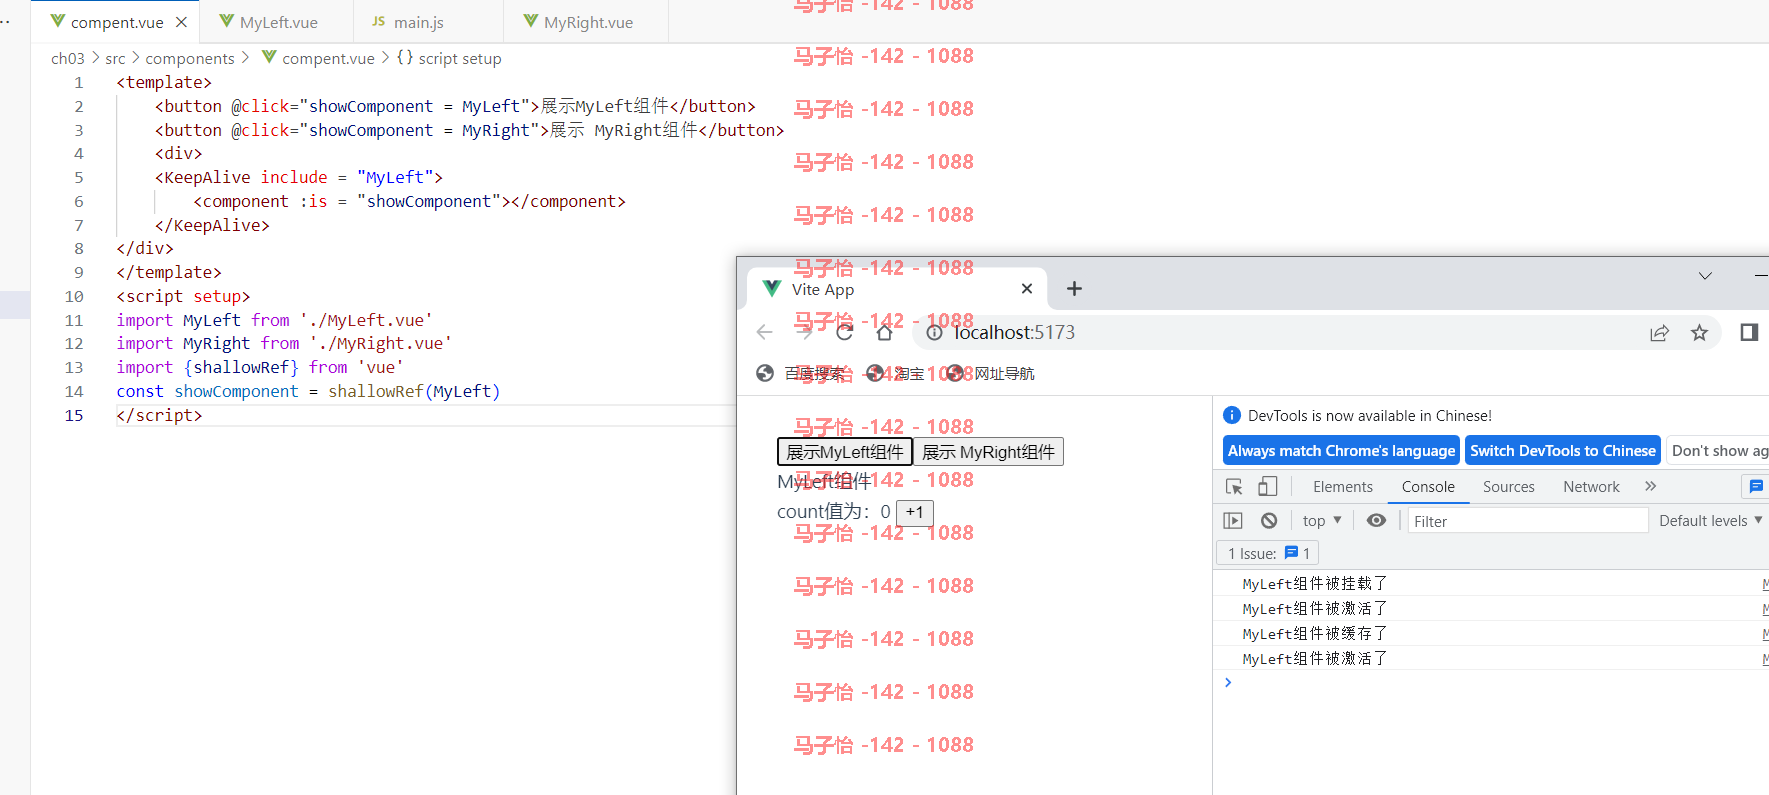1769x795 pixels.
Task: Click the Don't show again button
Action: coord(1719,451)
